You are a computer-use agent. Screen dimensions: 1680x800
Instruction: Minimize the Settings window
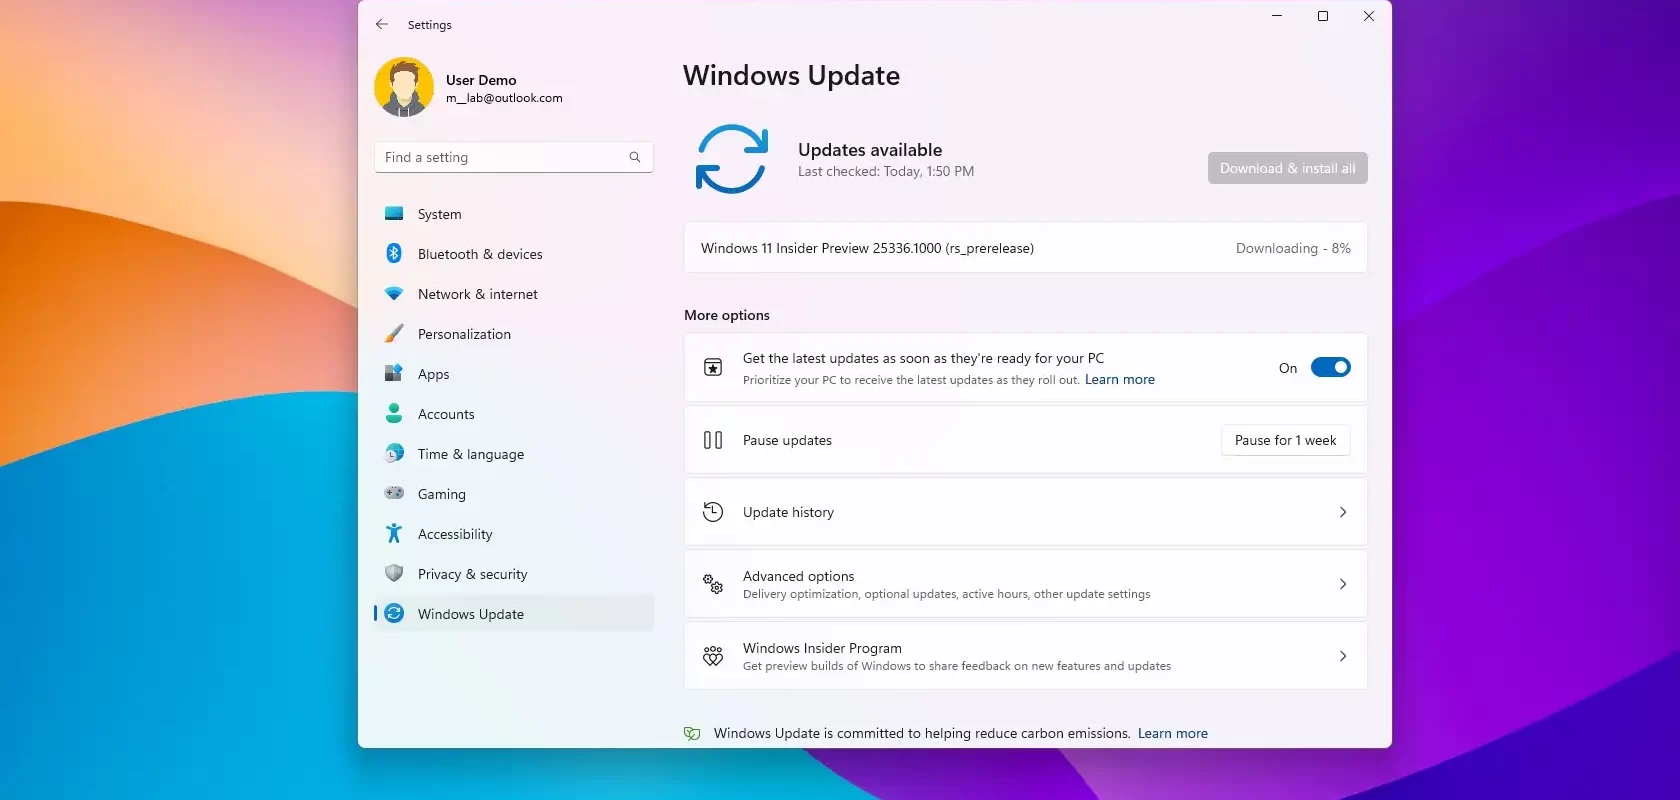pos(1277,16)
